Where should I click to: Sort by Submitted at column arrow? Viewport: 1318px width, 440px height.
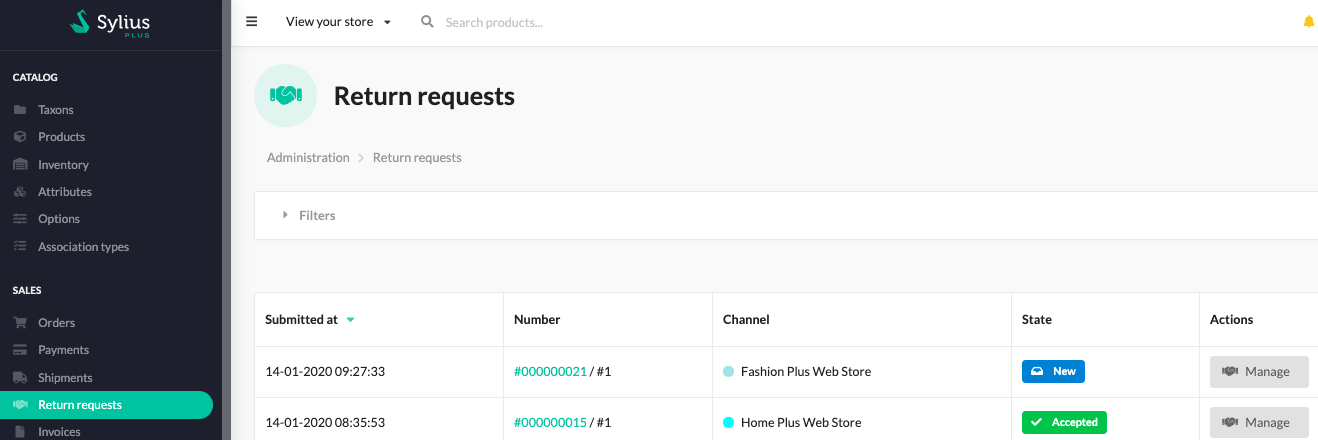[350, 320]
